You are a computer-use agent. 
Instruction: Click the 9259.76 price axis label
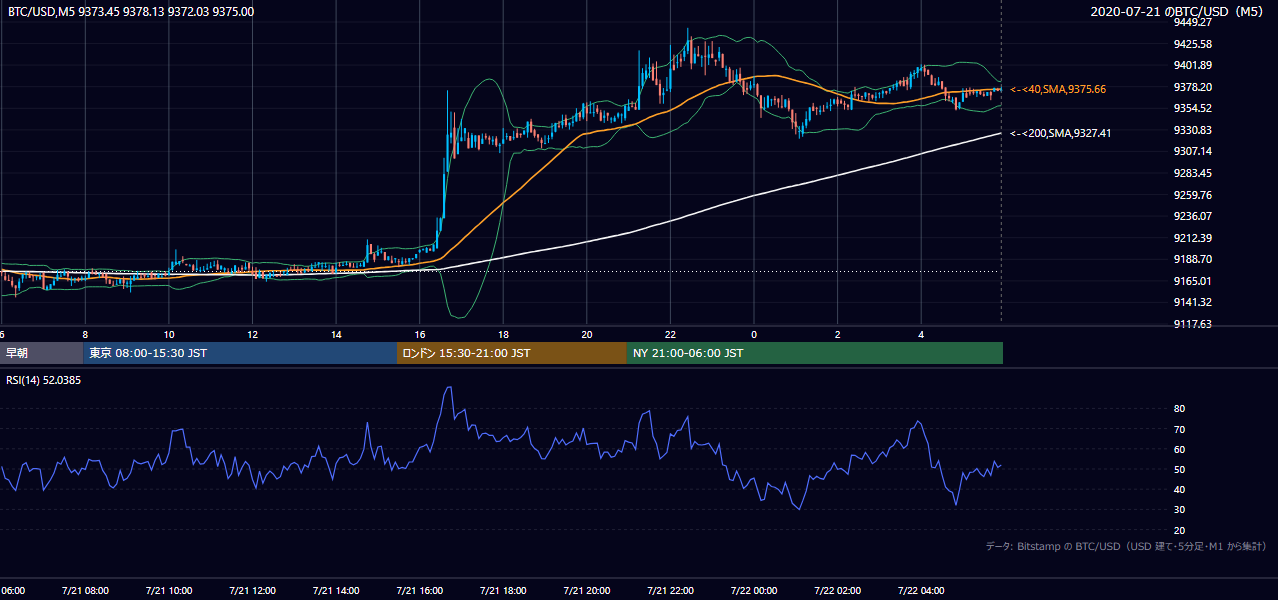pos(1192,195)
